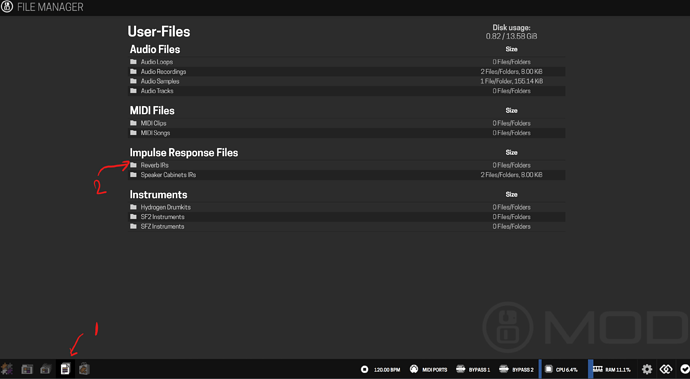
Task: Click the device connection link icon
Action: click(666, 369)
